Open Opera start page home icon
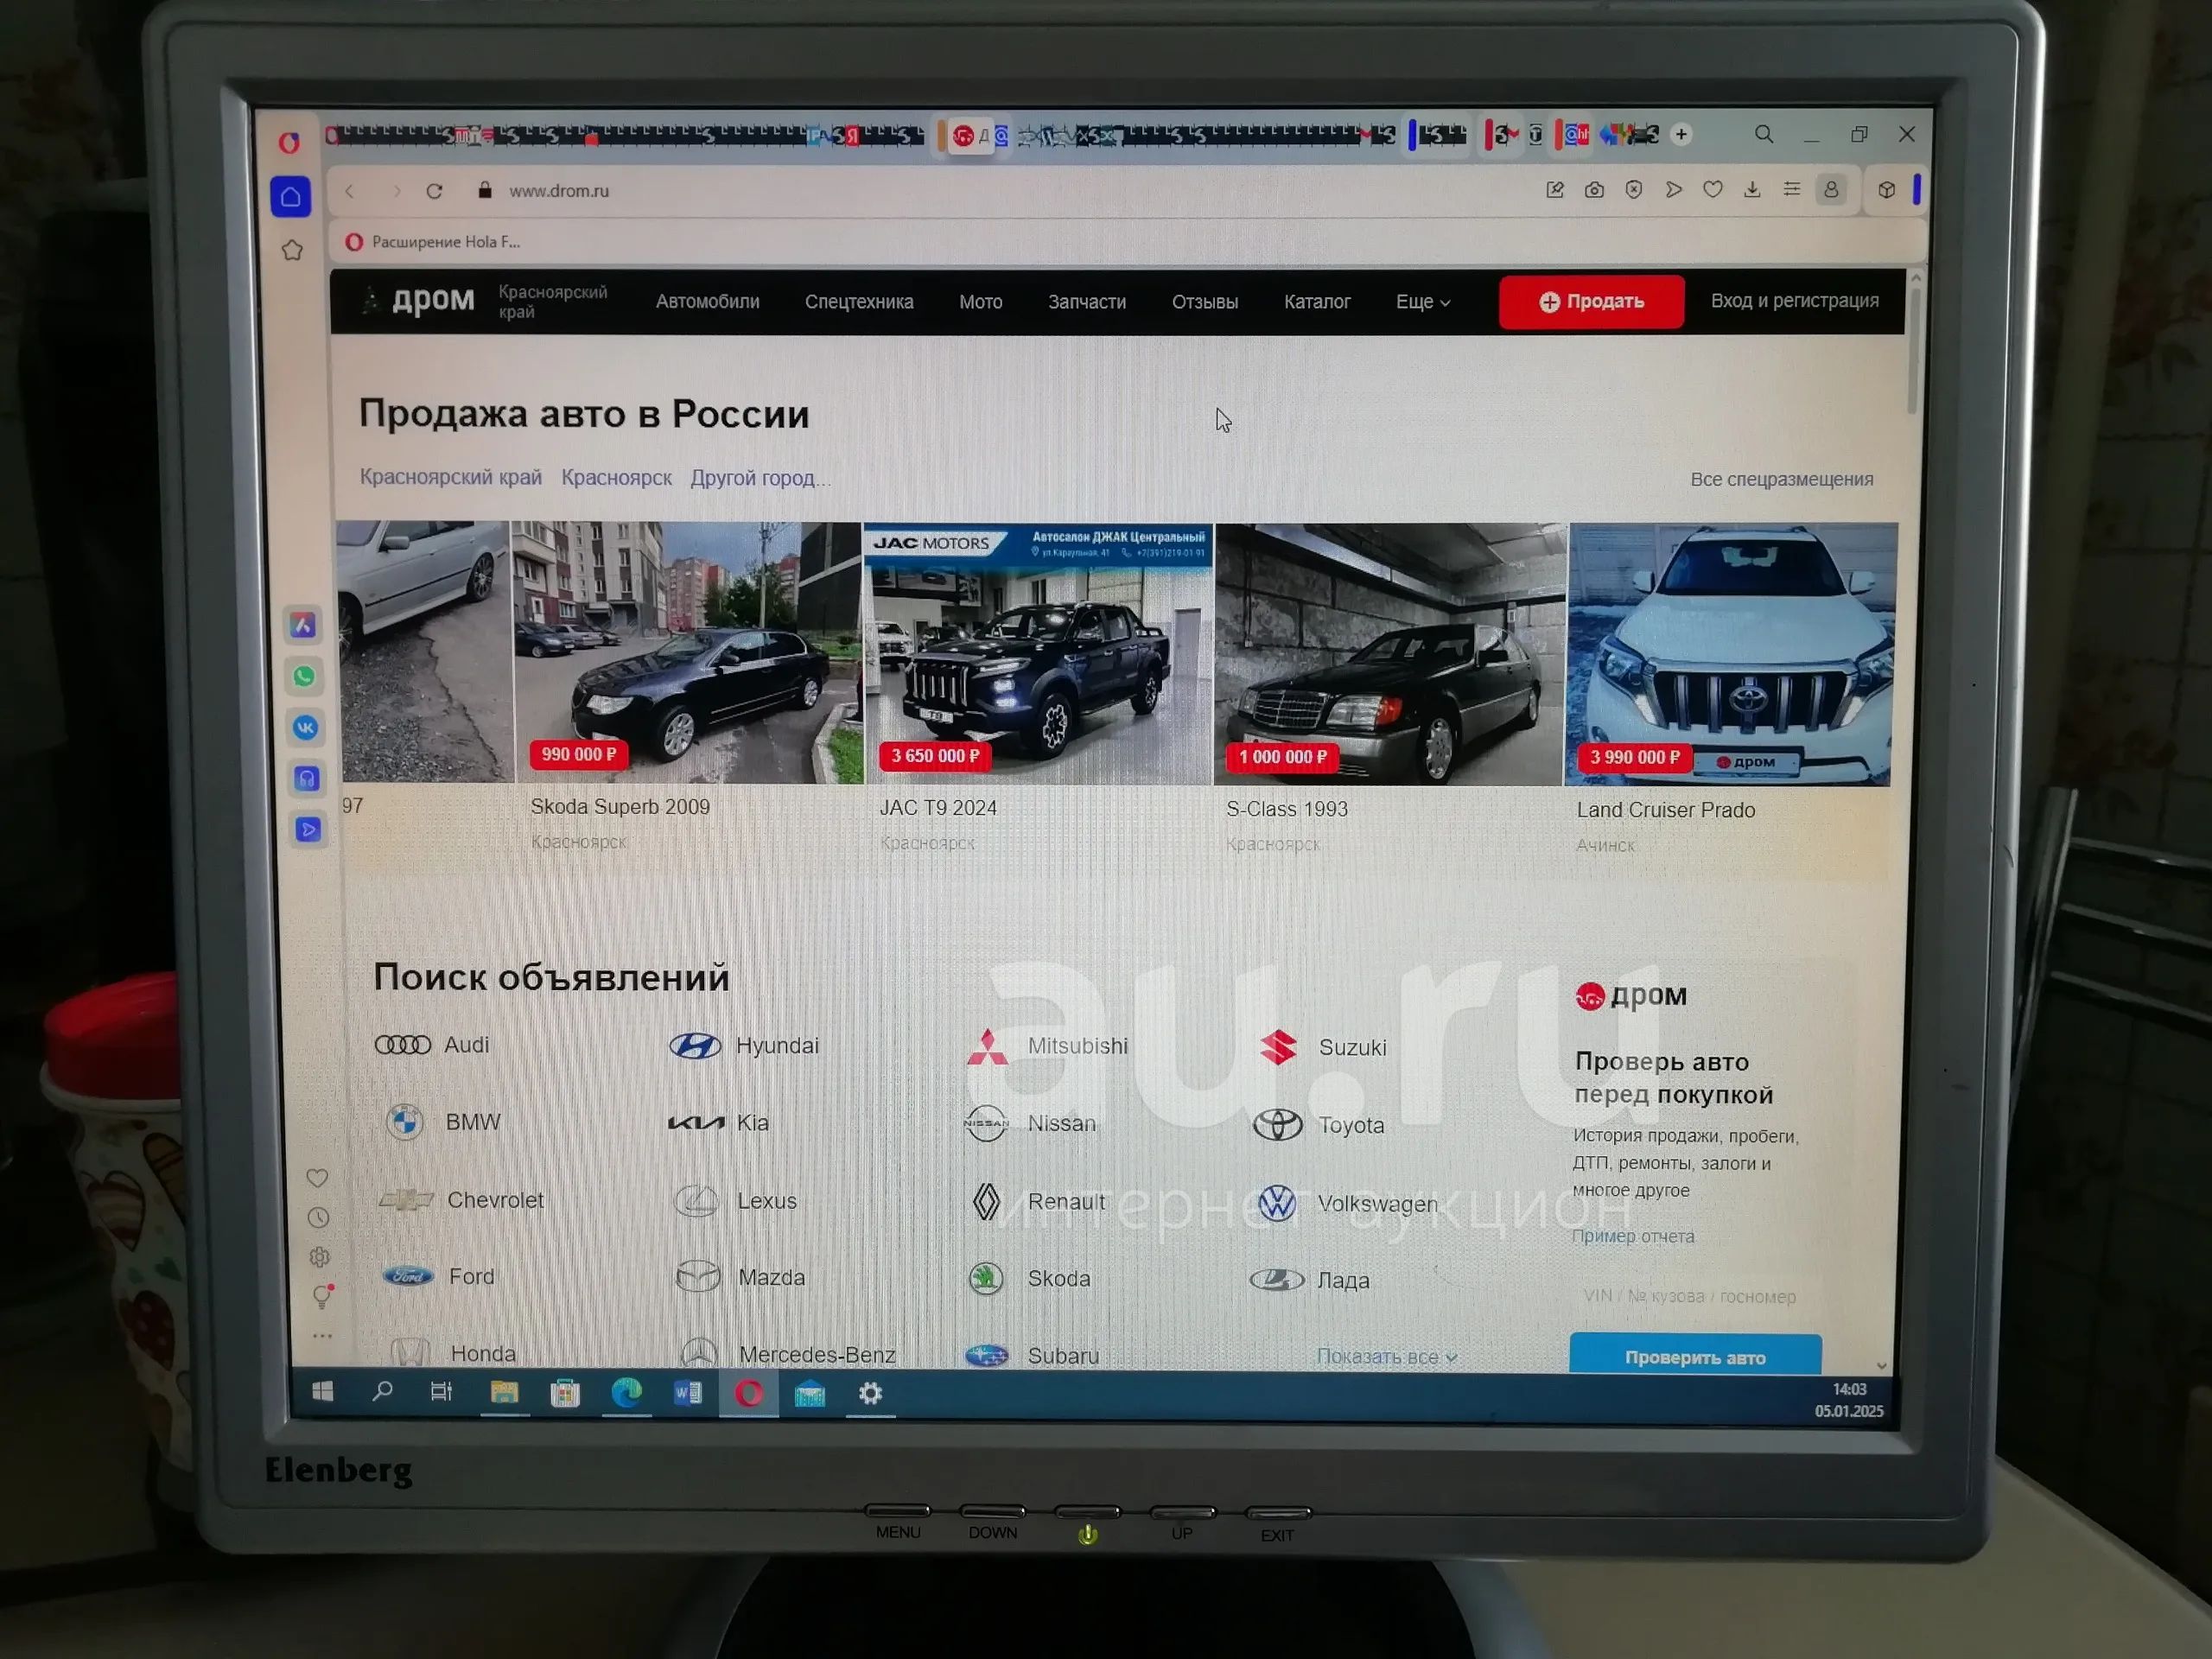The height and width of the screenshot is (1659, 2212). coord(291,196)
